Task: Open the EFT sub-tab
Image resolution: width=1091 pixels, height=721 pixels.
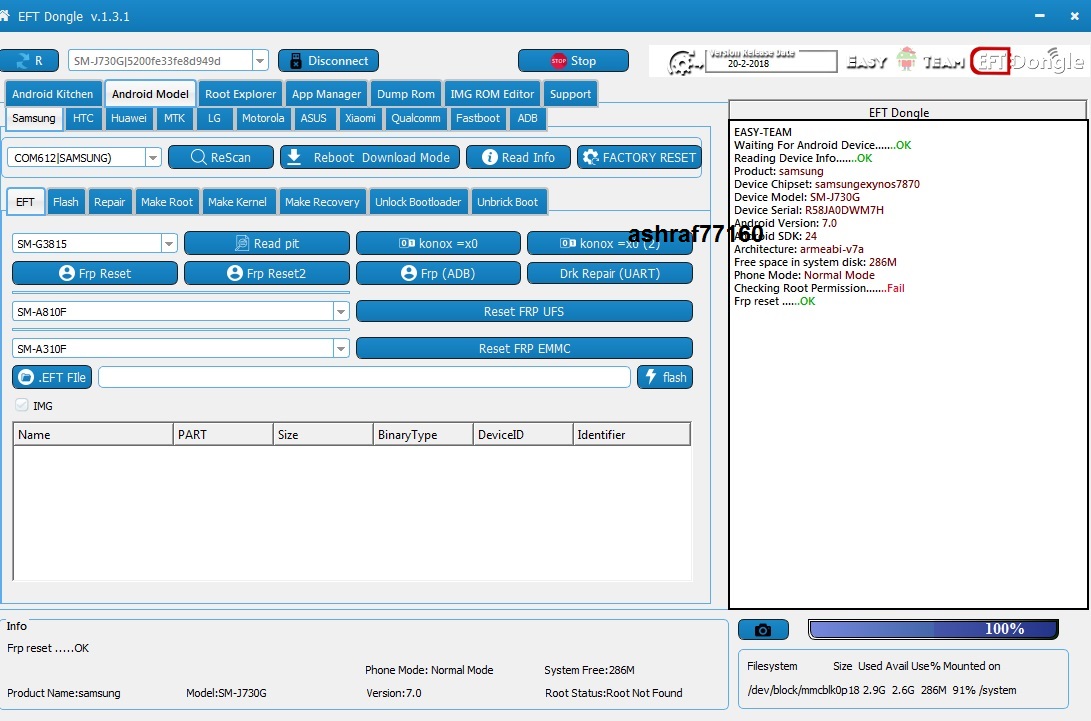Action: [x=26, y=201]
